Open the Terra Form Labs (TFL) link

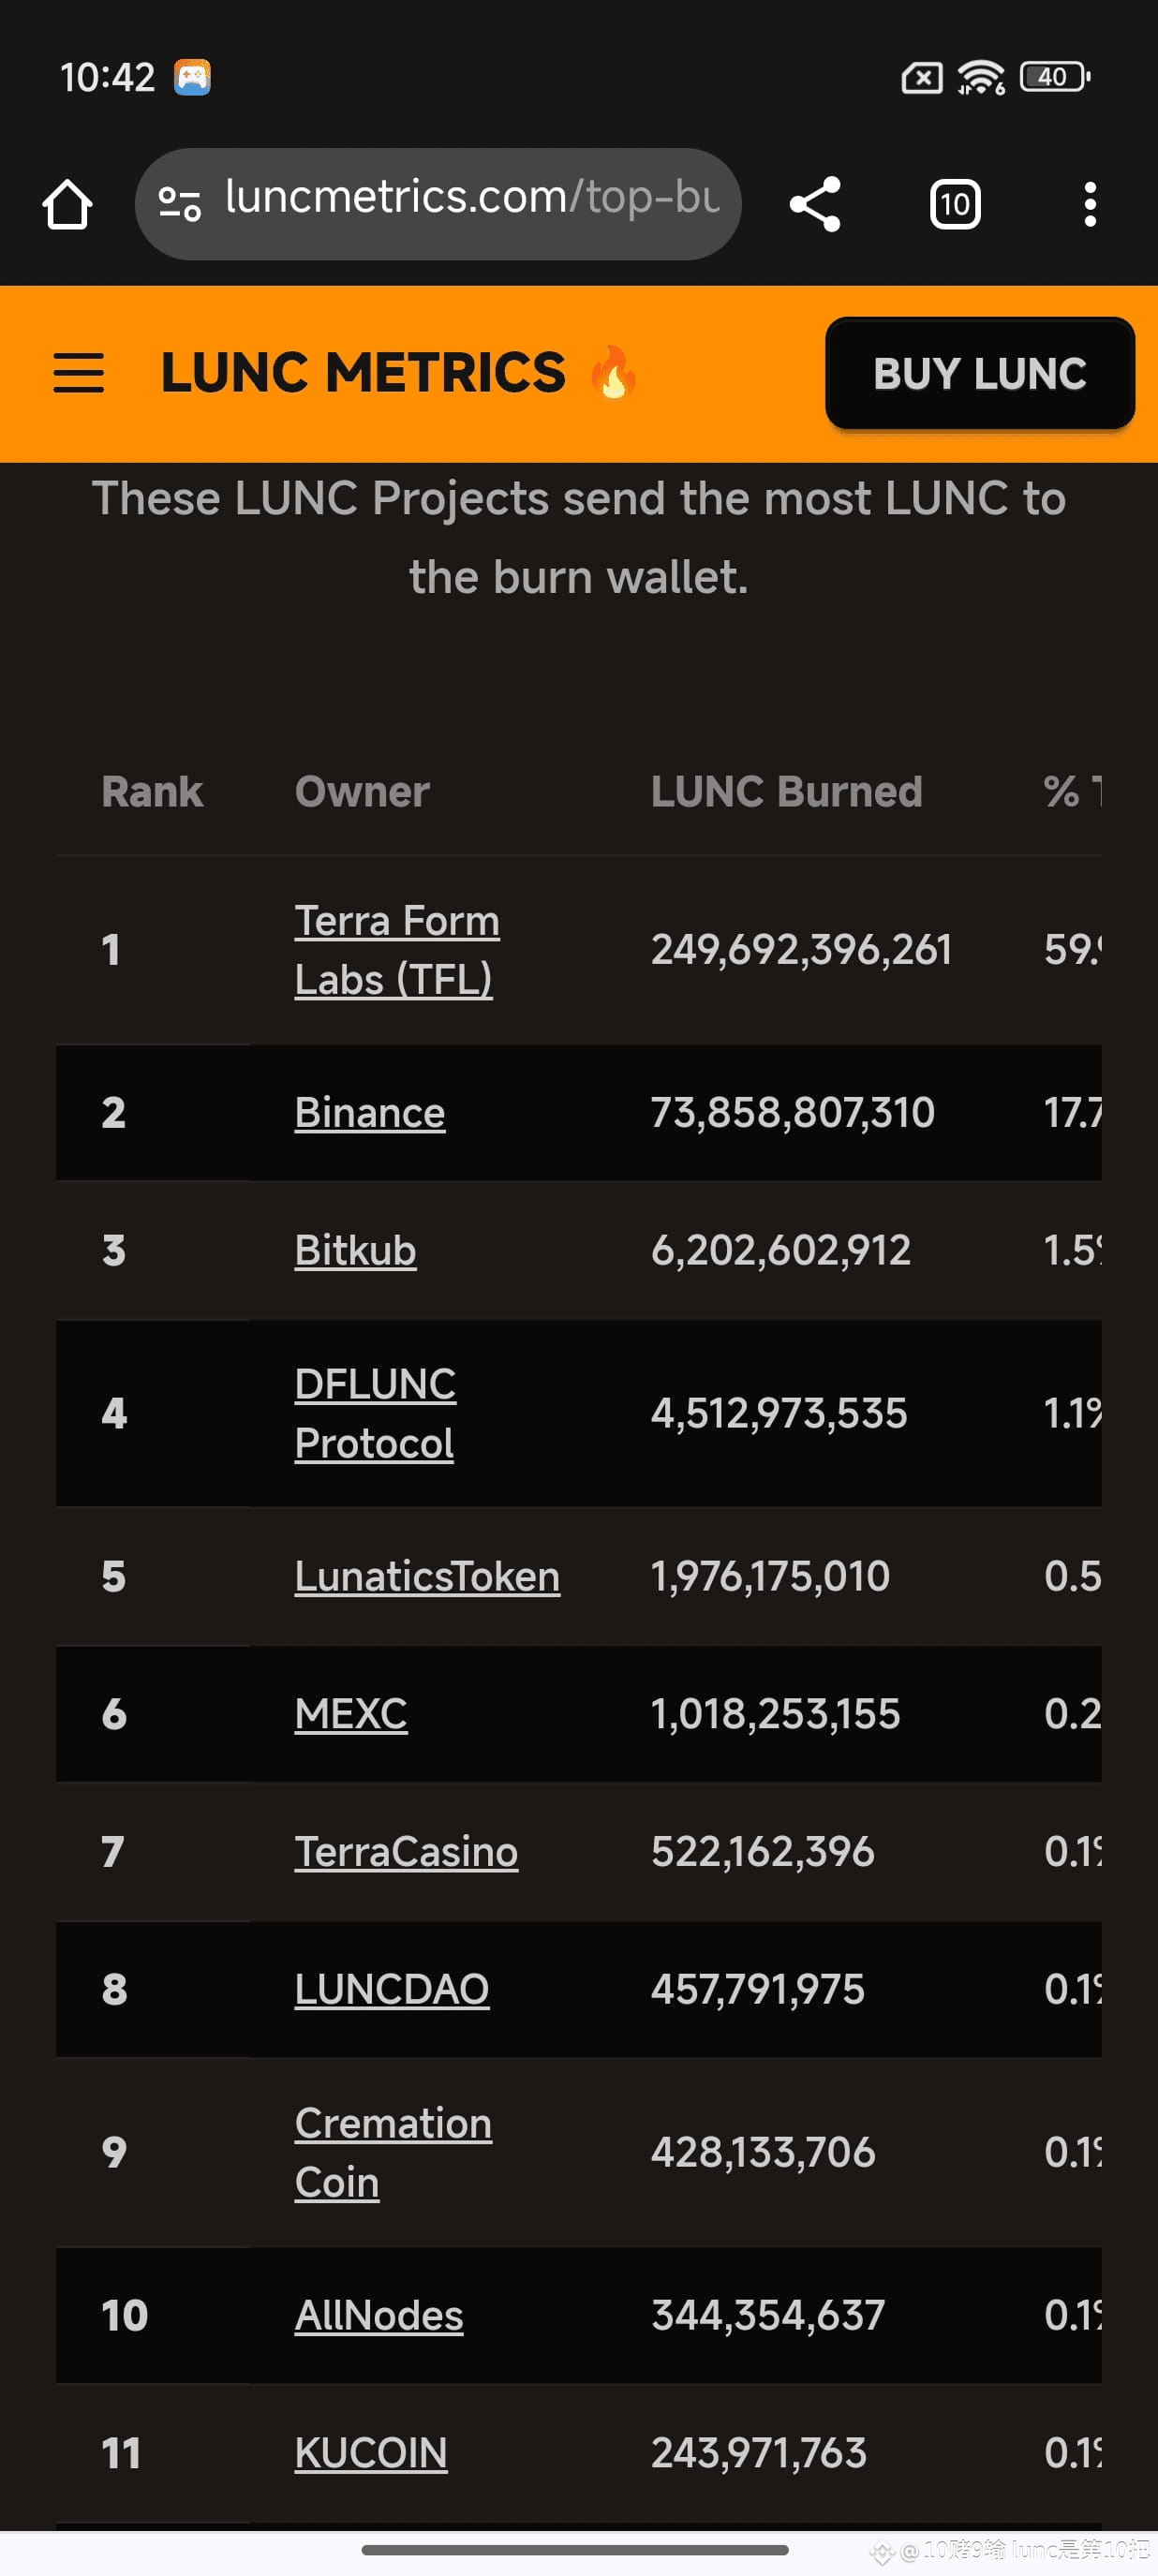pyautogui.click(x=397, y=949)
